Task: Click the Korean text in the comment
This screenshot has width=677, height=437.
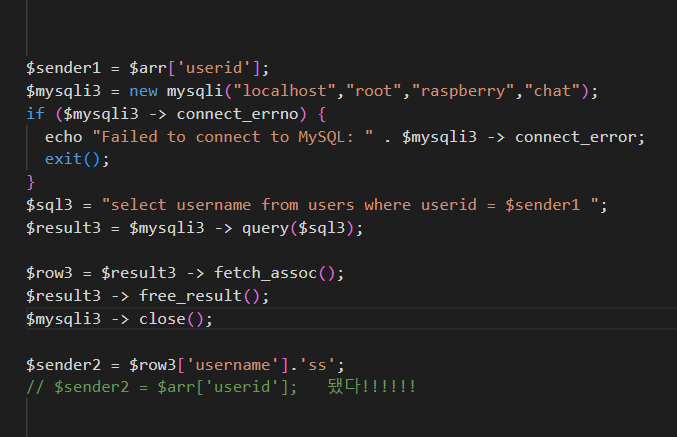Action: click(x=346, y=387)
